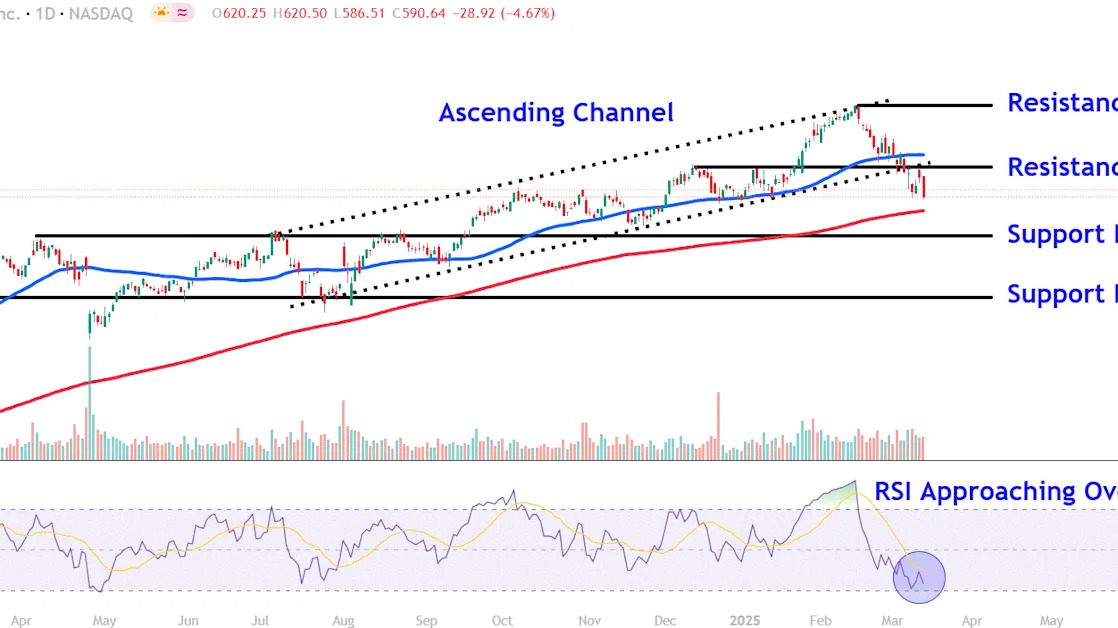Click the bottommost Support label

(x=1062, y=294)
